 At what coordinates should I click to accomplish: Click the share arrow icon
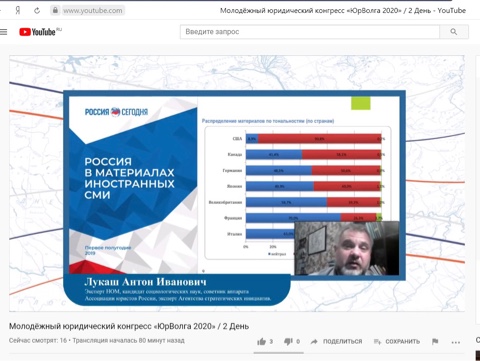pyautogui.click(x=314, y=342)
